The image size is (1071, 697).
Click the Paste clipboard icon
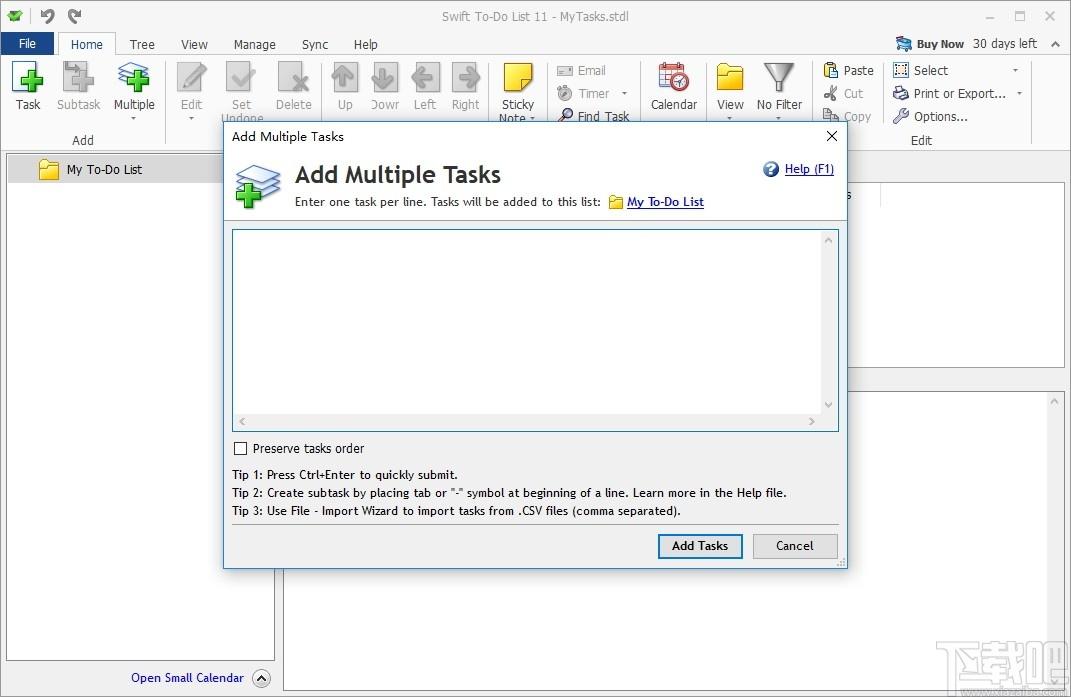tap(831, 70)
